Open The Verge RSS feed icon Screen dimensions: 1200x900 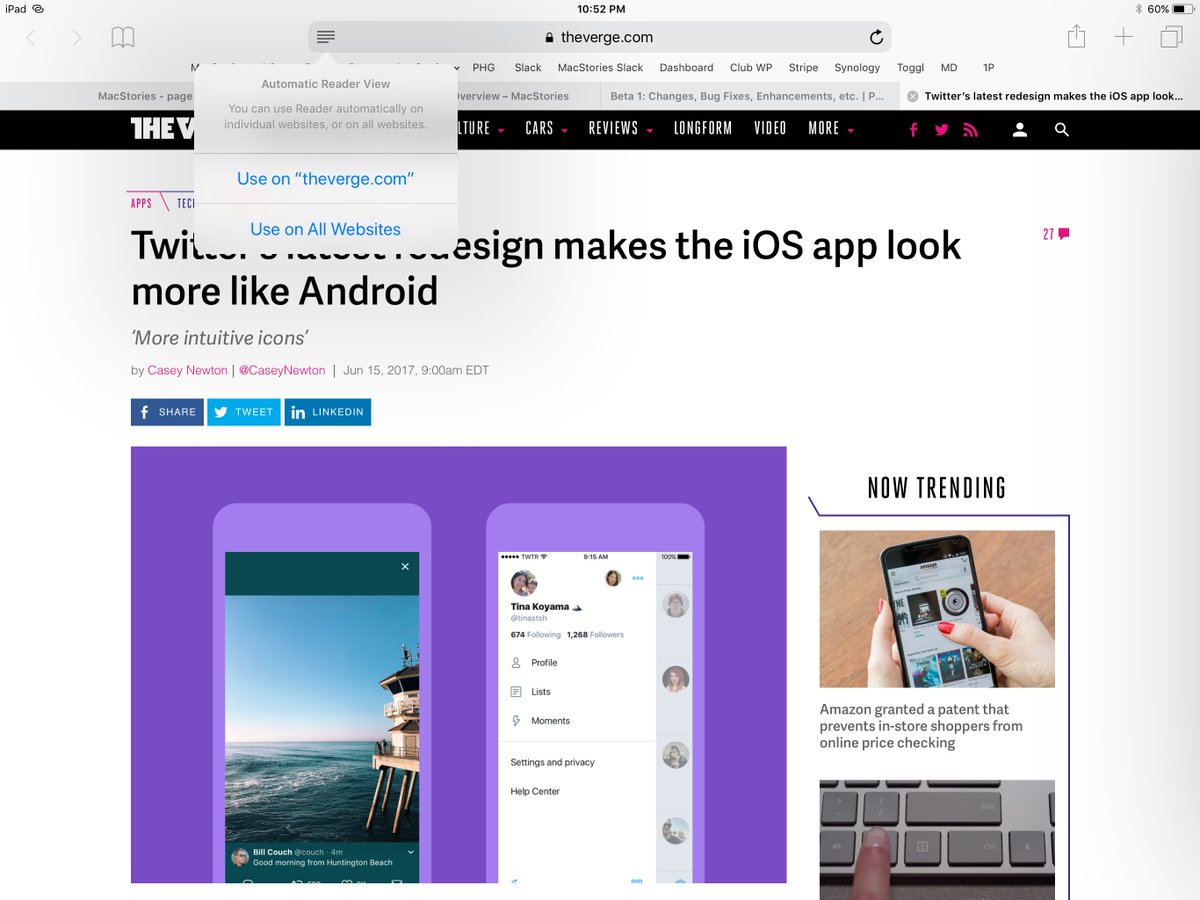[970, 130]
